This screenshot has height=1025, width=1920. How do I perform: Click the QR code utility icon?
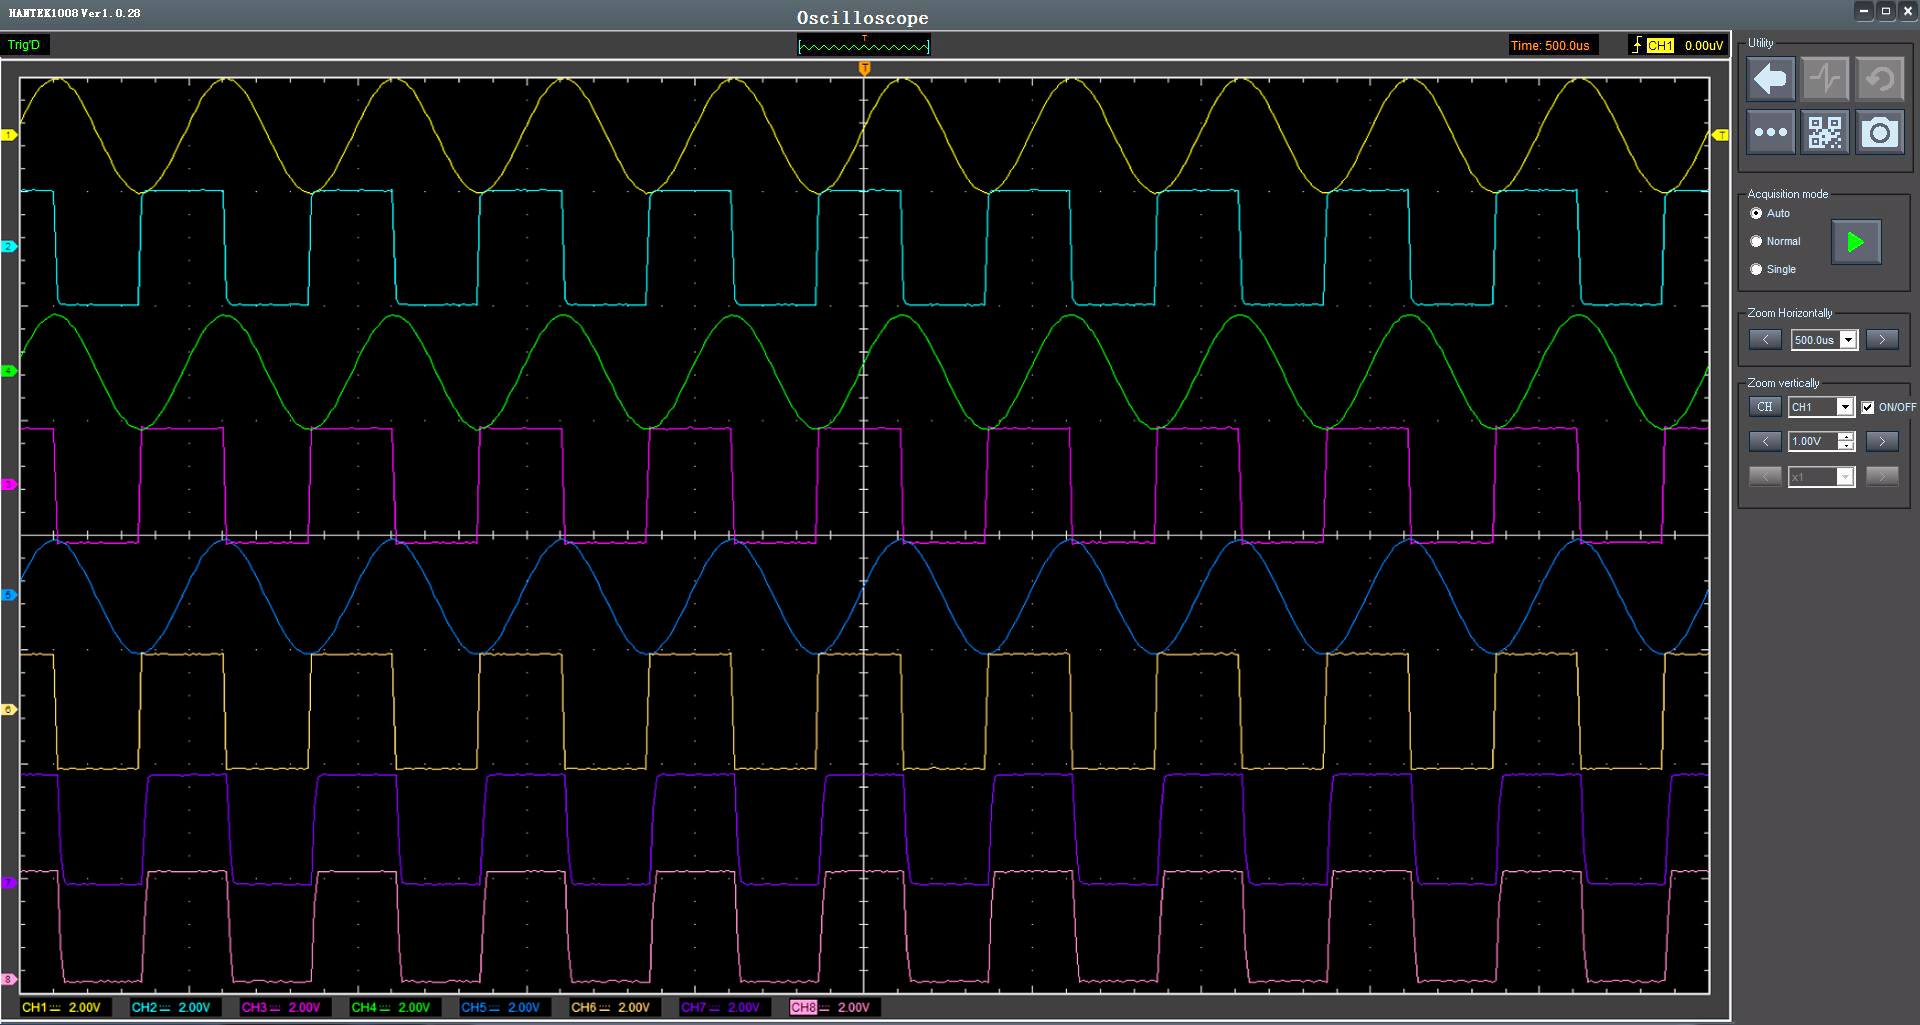(1824, 132)
